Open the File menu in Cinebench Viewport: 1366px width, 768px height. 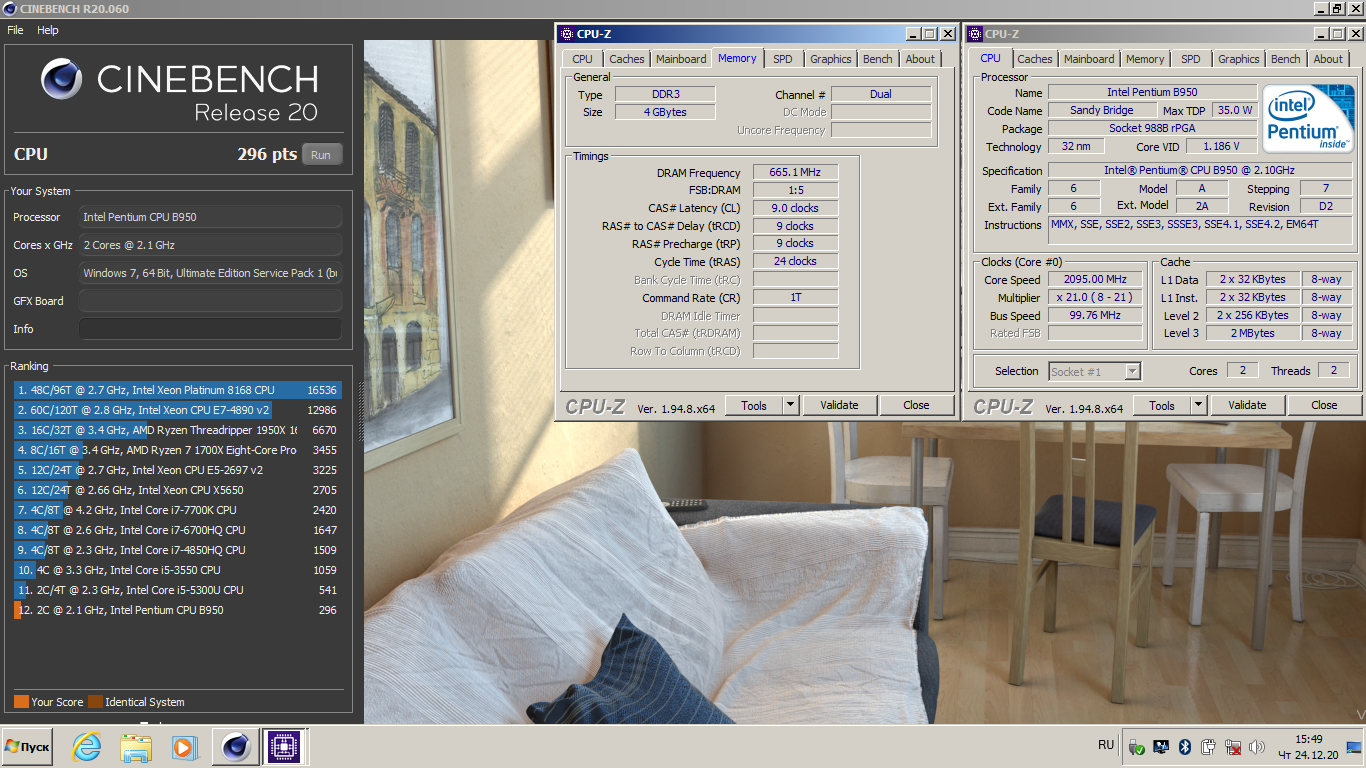pyautogui.click(x=15, y=30)
